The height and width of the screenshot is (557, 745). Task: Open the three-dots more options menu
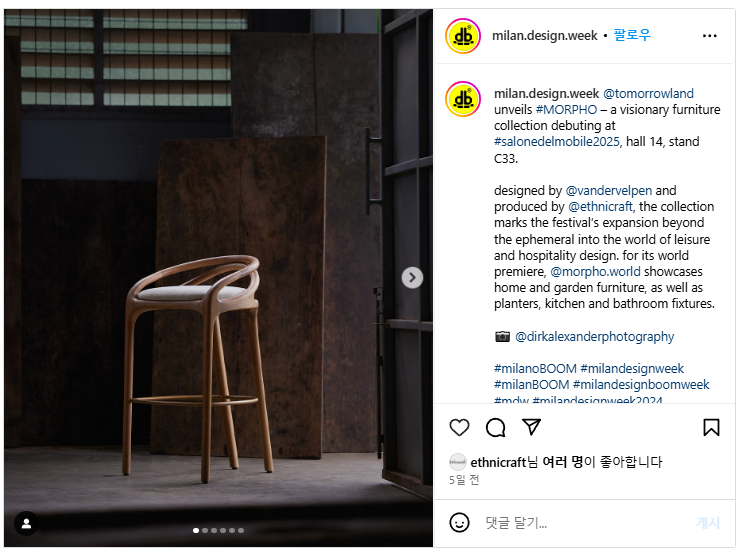coord(709,36)
